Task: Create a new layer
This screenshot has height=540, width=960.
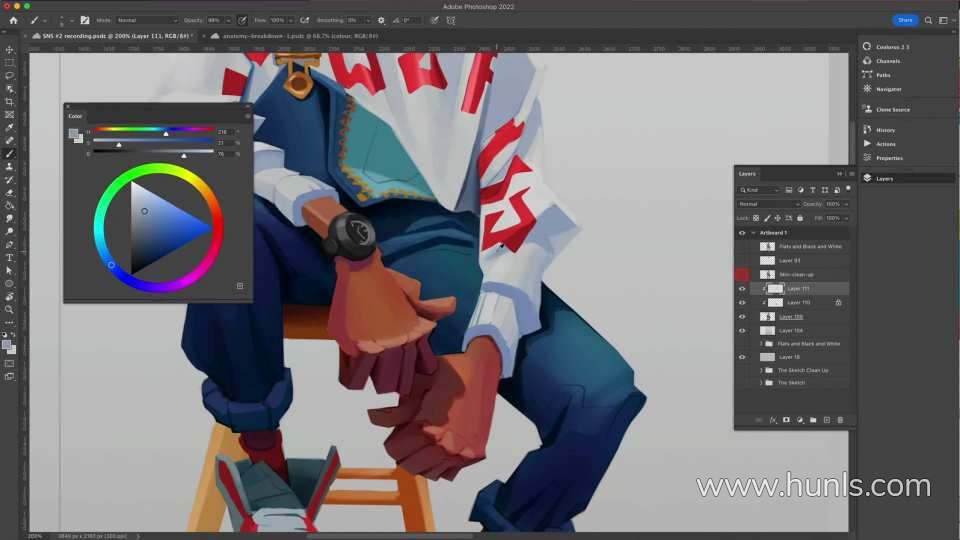Action: tap(827, 420)
